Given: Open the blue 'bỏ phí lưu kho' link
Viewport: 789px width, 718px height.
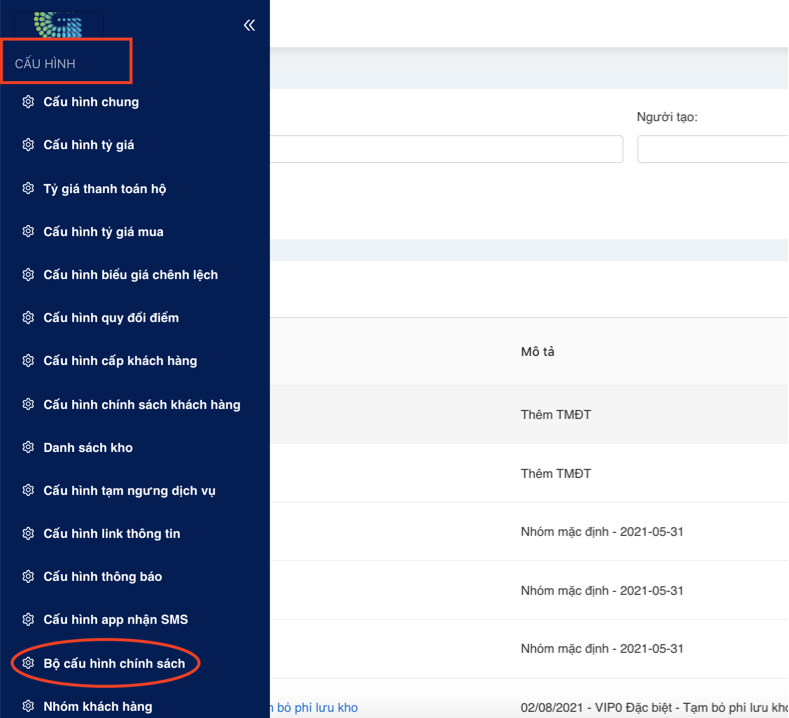Looking at the screenshot, I should click(314, 708).
